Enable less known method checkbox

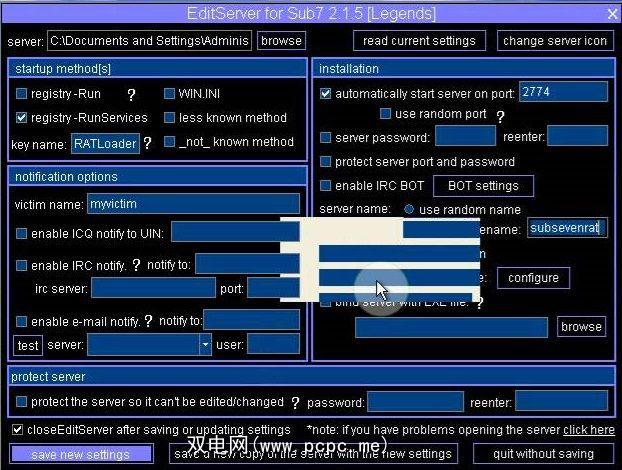click(169, 117)
